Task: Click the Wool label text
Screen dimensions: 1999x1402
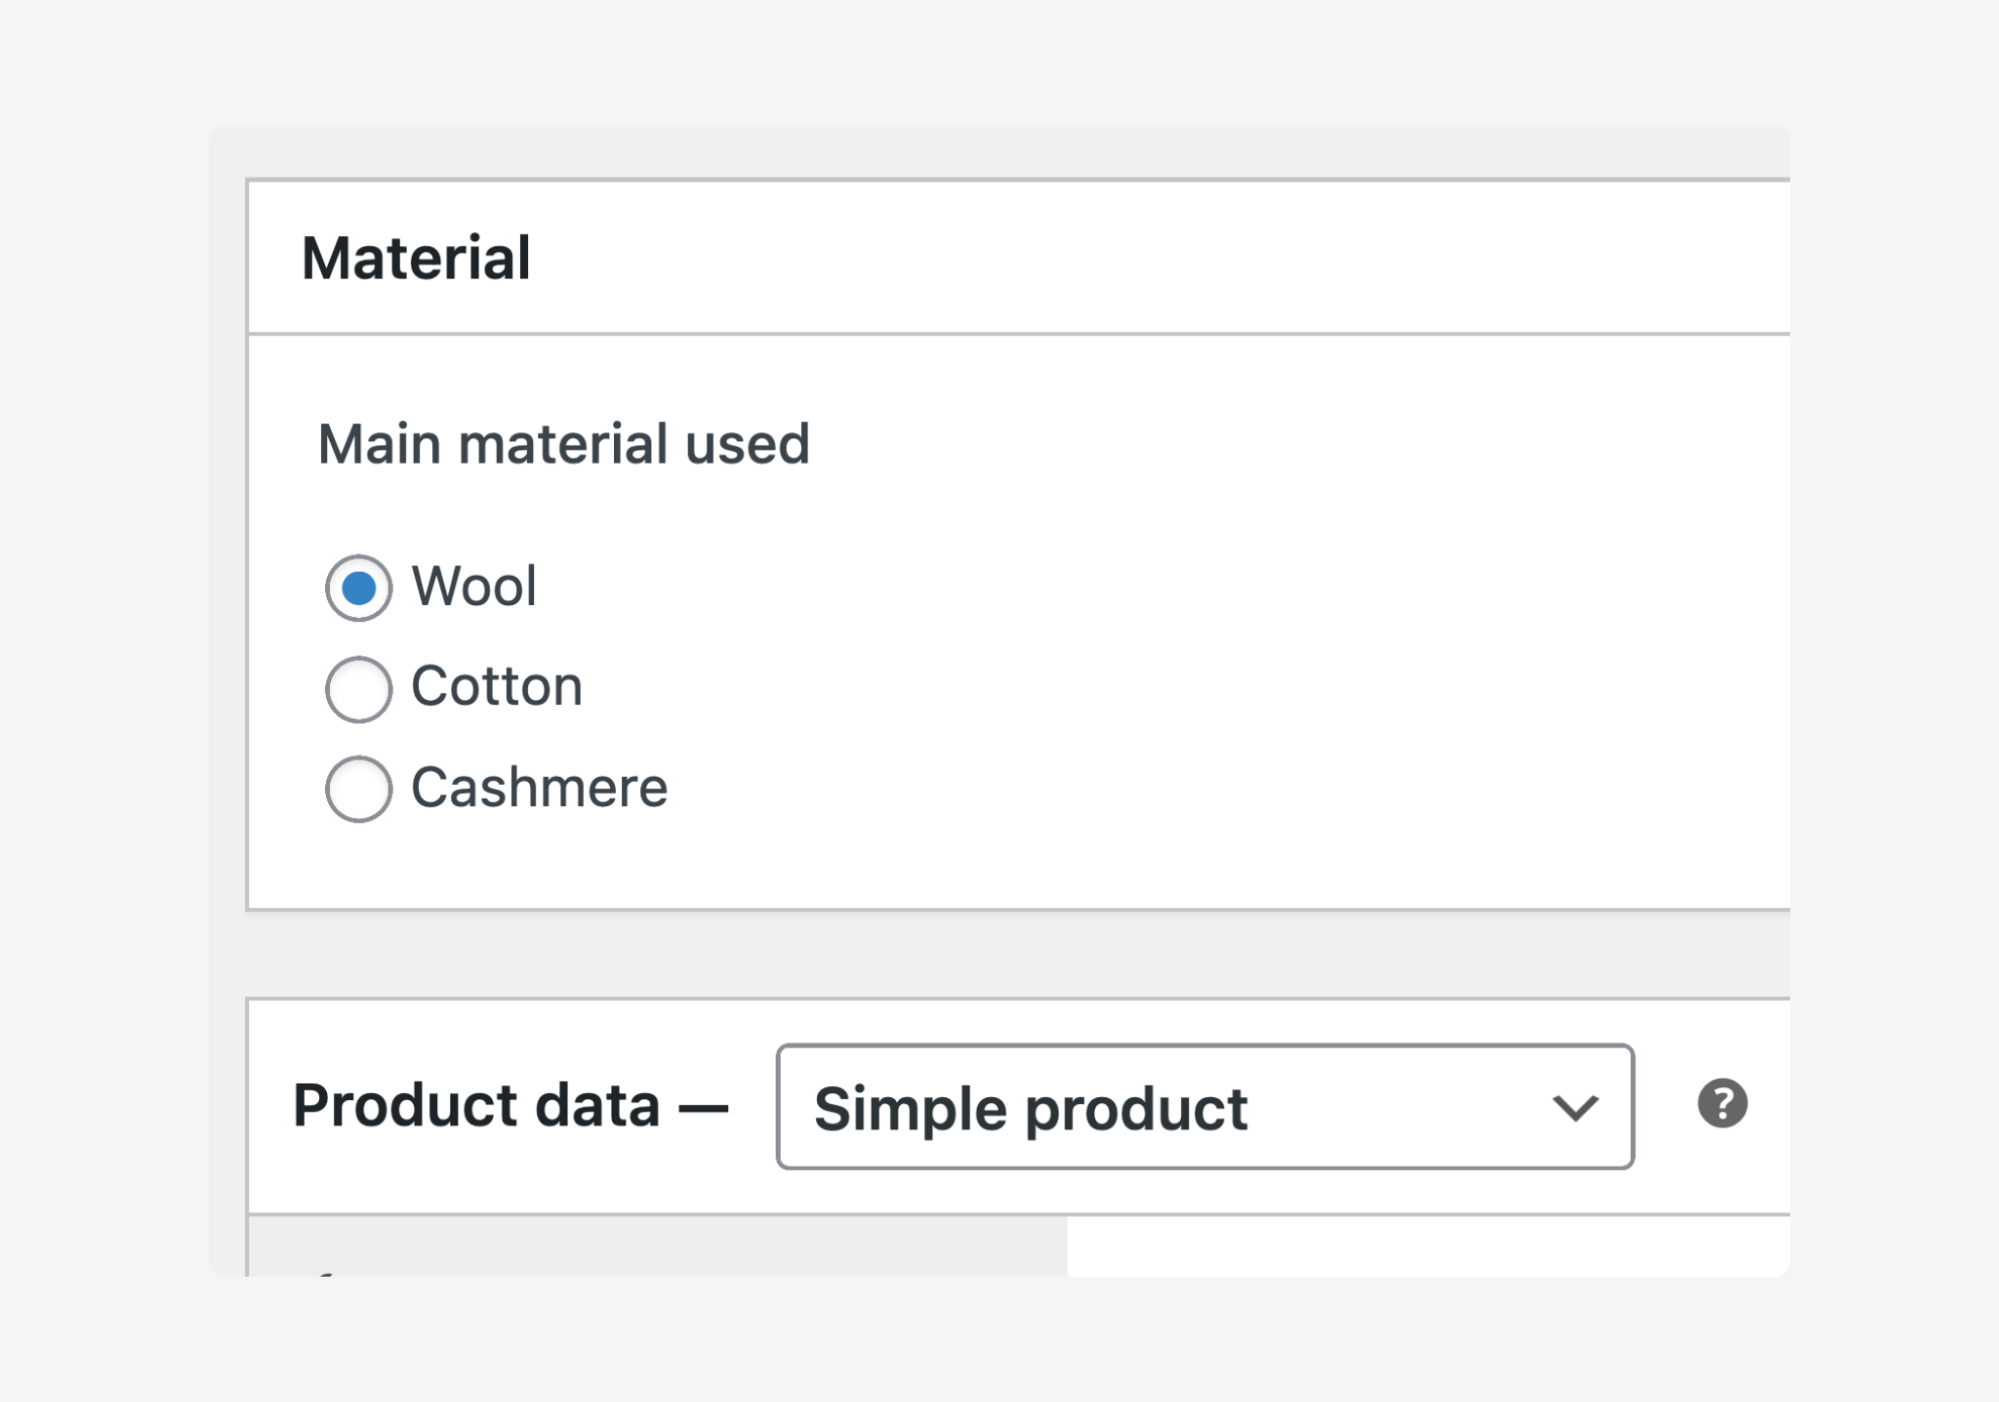Action: pos(476,588)
